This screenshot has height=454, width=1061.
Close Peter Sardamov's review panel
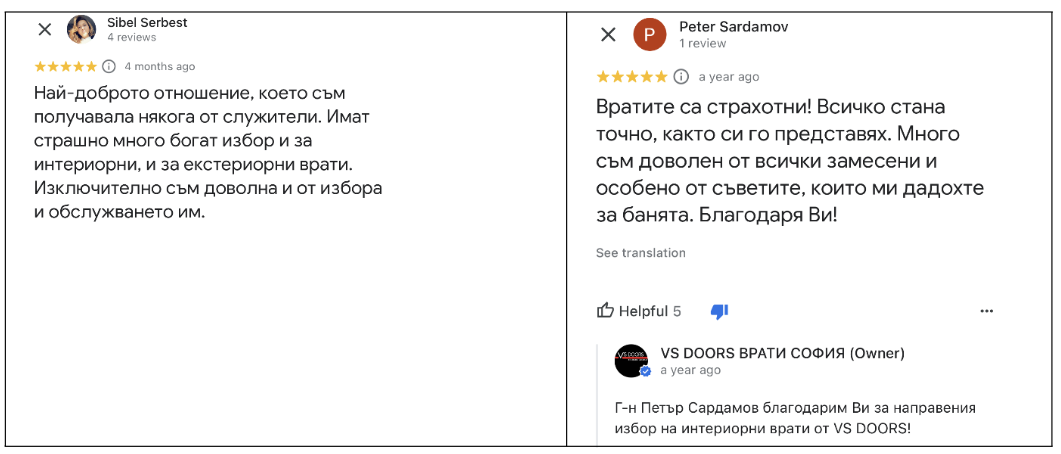click(608, 35)
